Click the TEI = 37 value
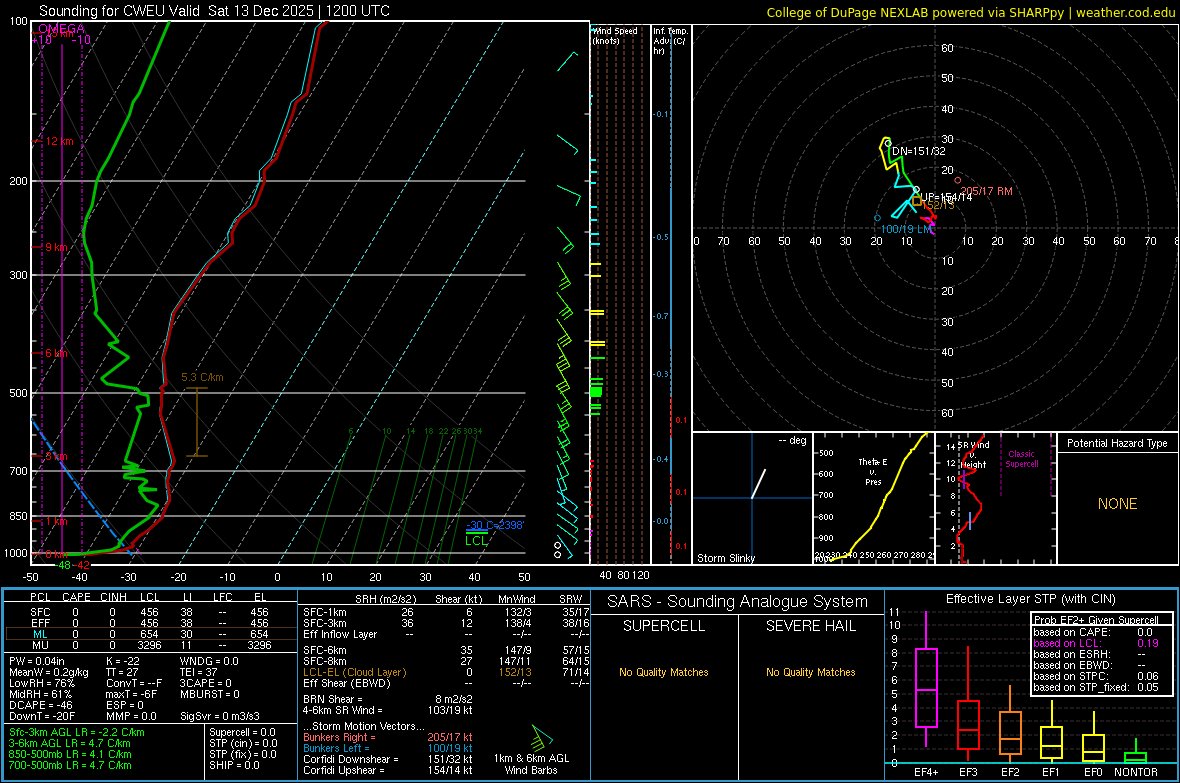 (199, 672)
